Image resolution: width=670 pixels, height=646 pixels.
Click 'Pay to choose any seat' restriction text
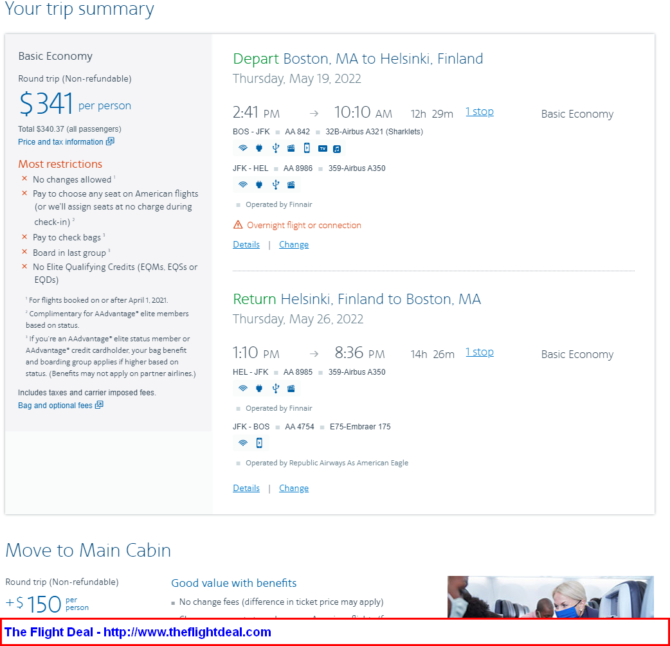(x=115, y=208)
